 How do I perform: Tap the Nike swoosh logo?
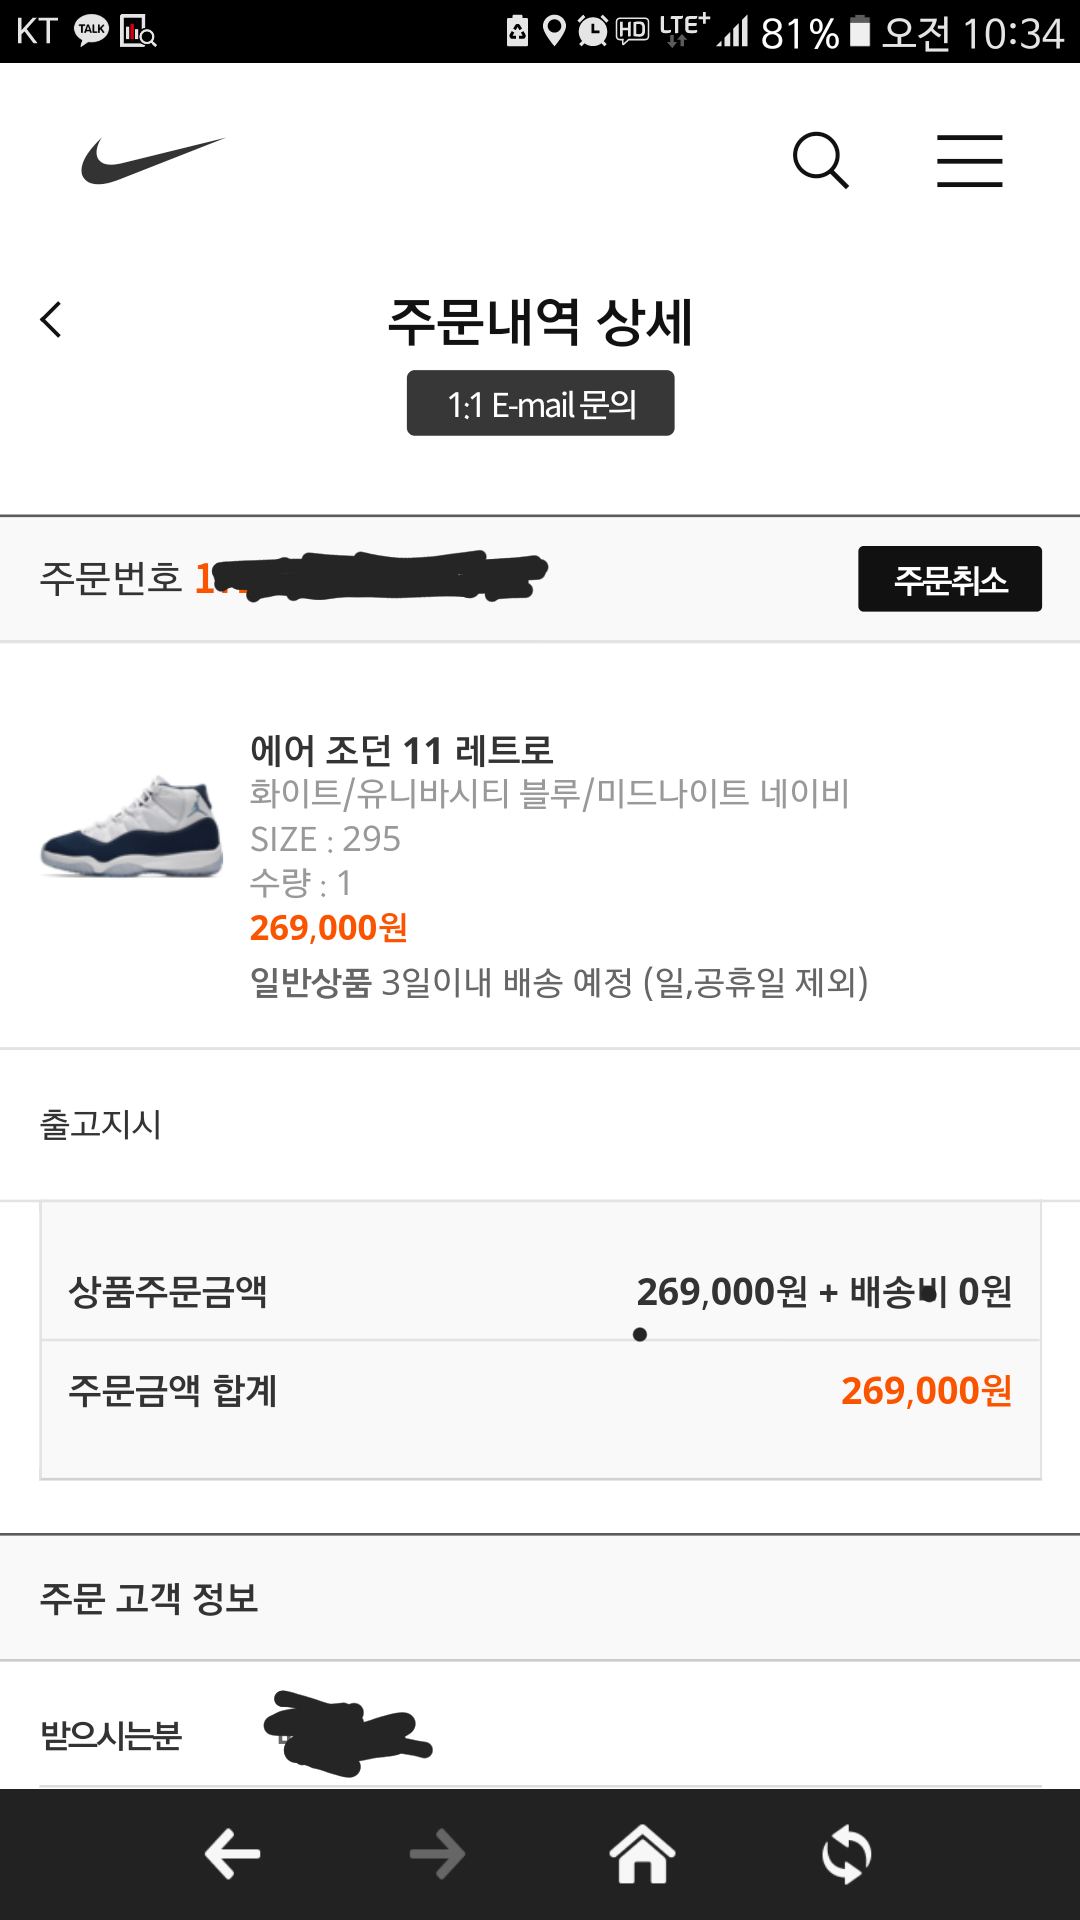(152, 161)
